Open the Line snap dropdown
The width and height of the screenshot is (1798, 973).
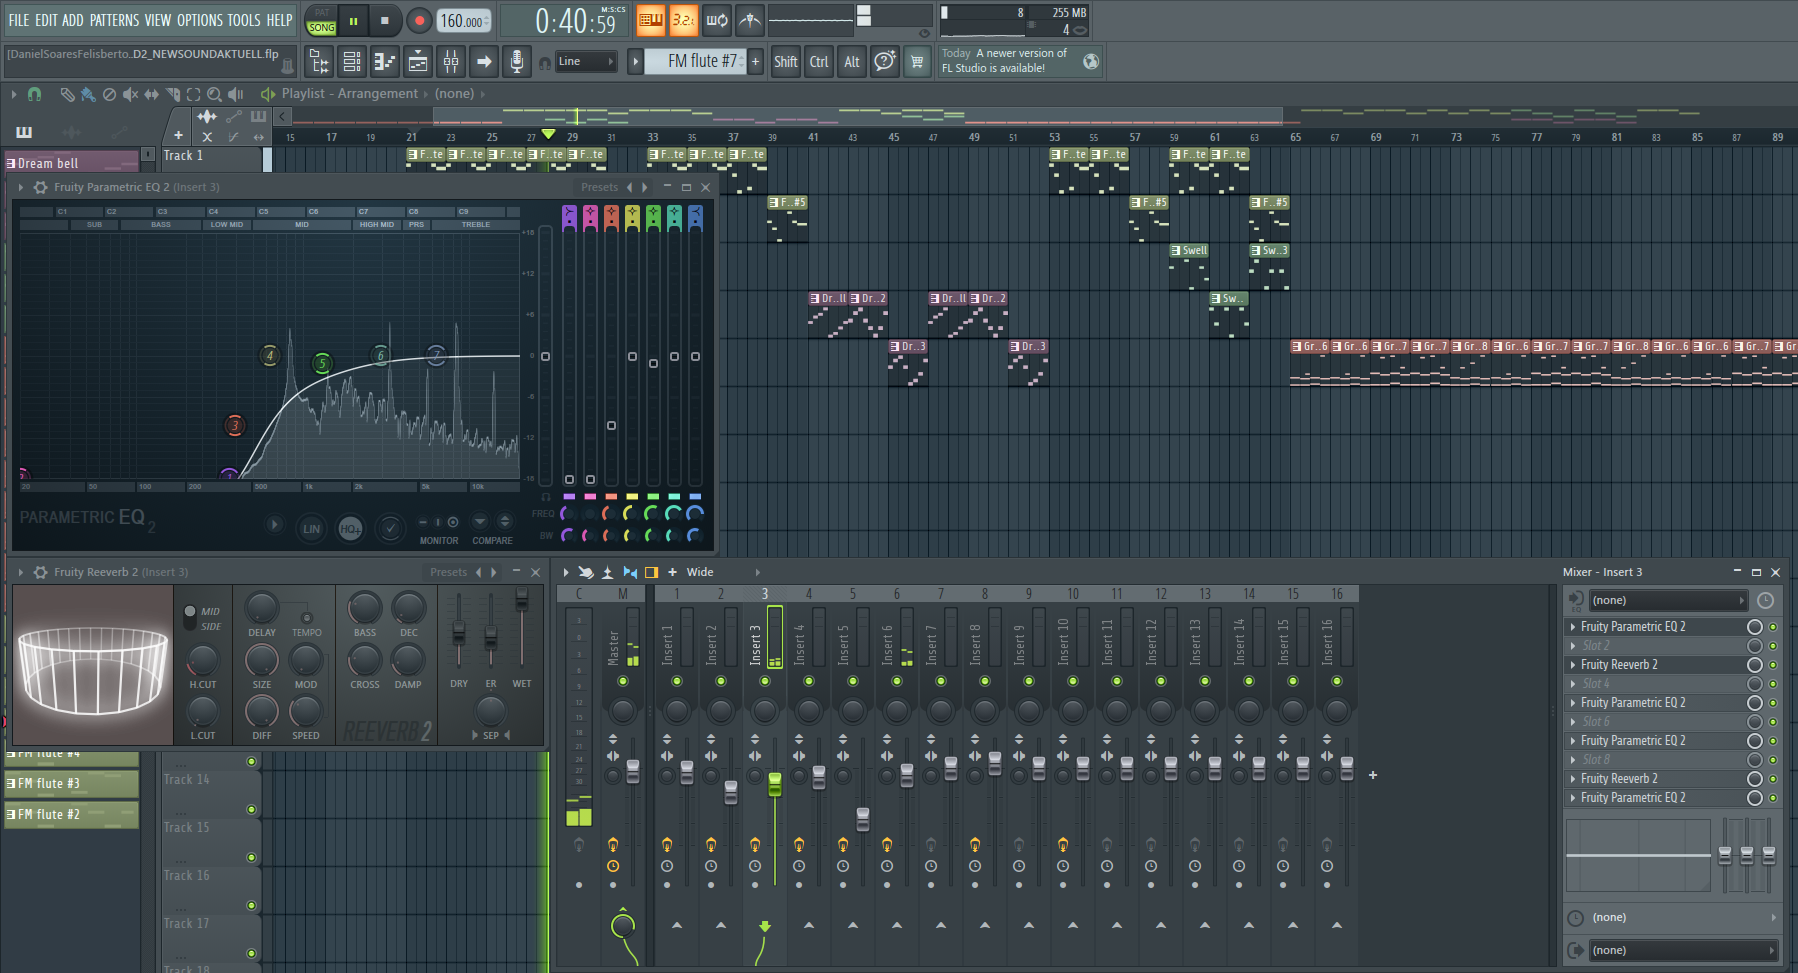(586, 62)
